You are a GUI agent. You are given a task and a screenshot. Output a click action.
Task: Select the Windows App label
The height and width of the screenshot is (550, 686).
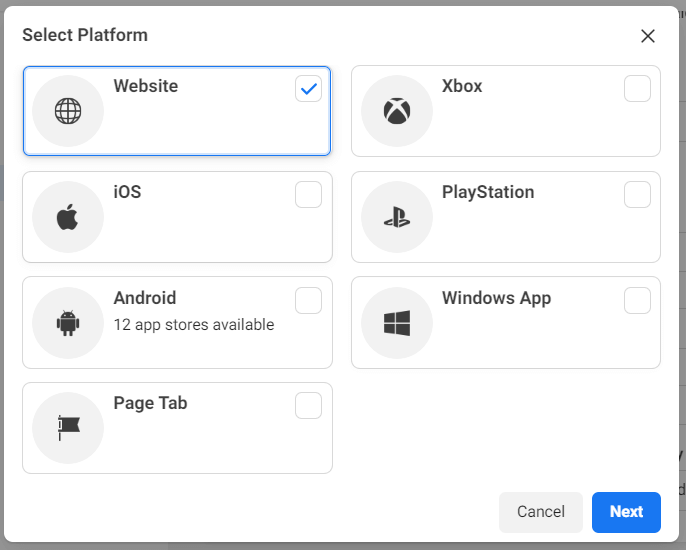click(x=496, y=298)
